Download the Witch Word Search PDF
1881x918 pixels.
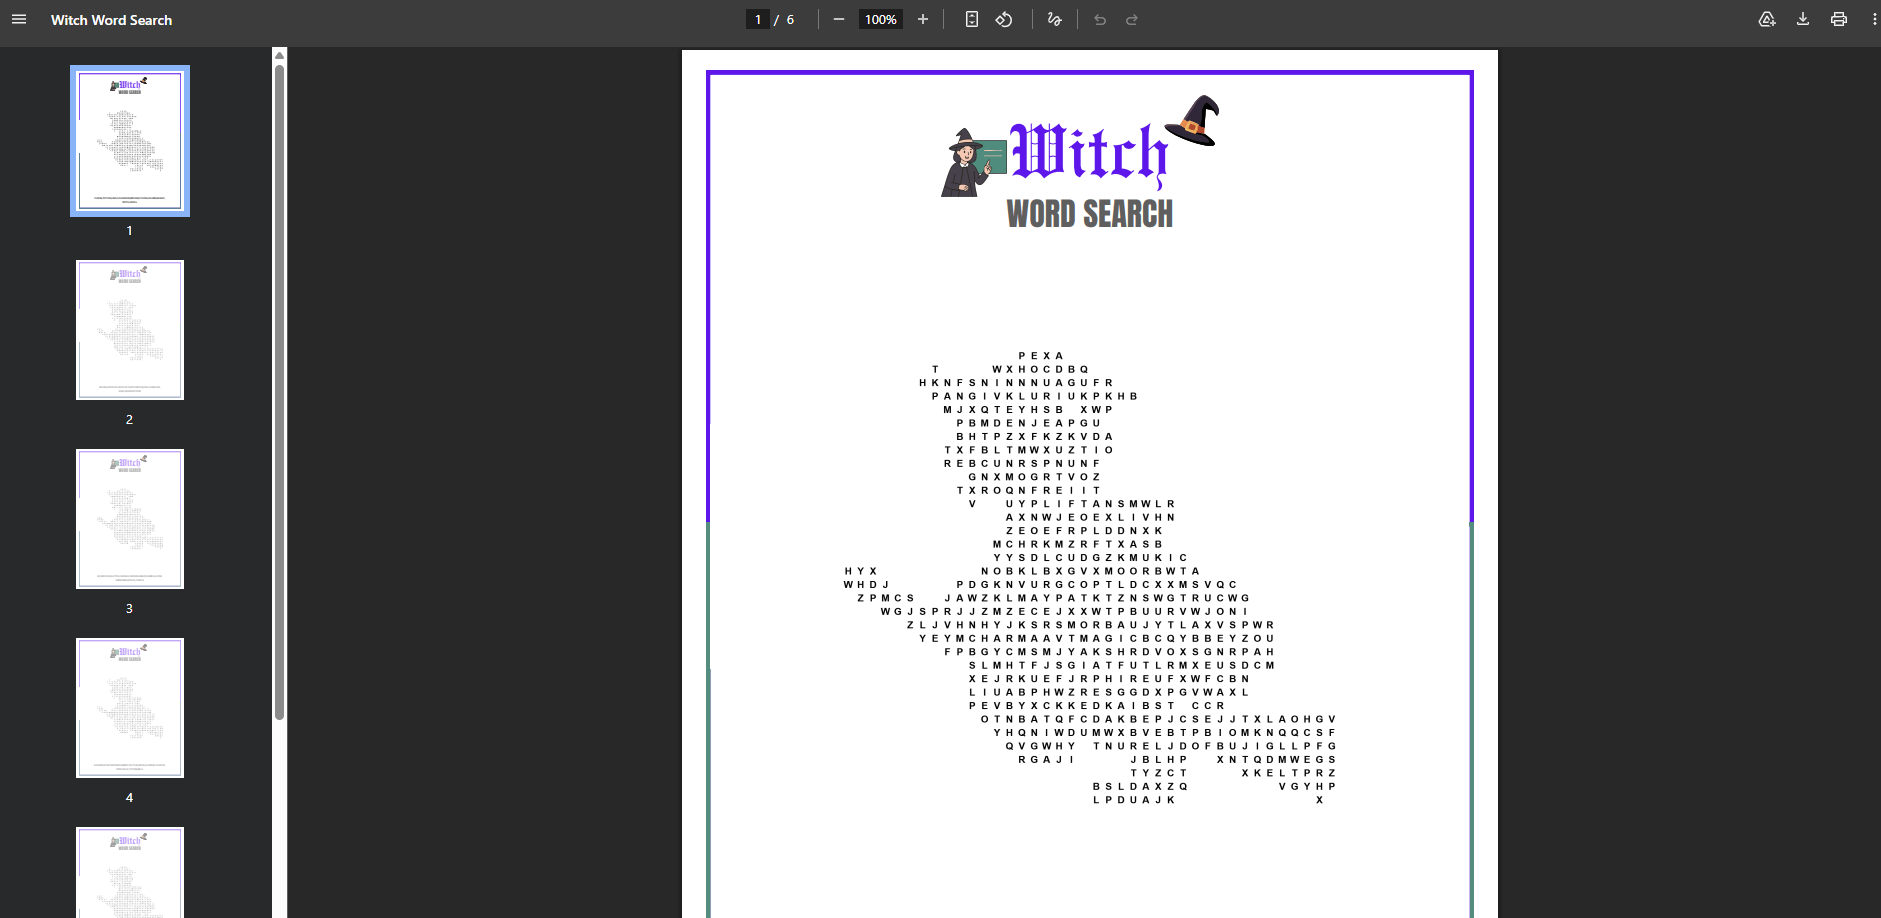(1803, 20)
